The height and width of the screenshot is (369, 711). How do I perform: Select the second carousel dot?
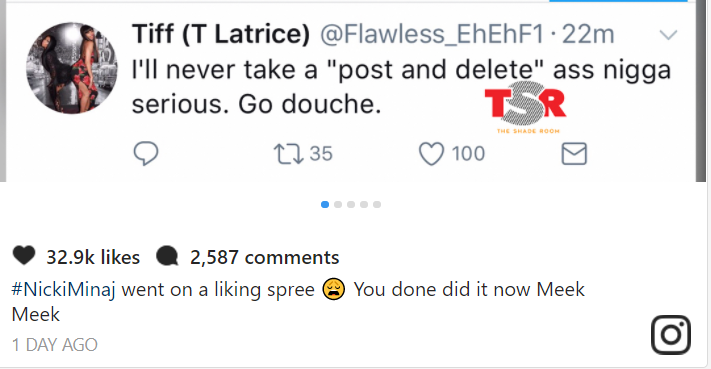[338, 204]
